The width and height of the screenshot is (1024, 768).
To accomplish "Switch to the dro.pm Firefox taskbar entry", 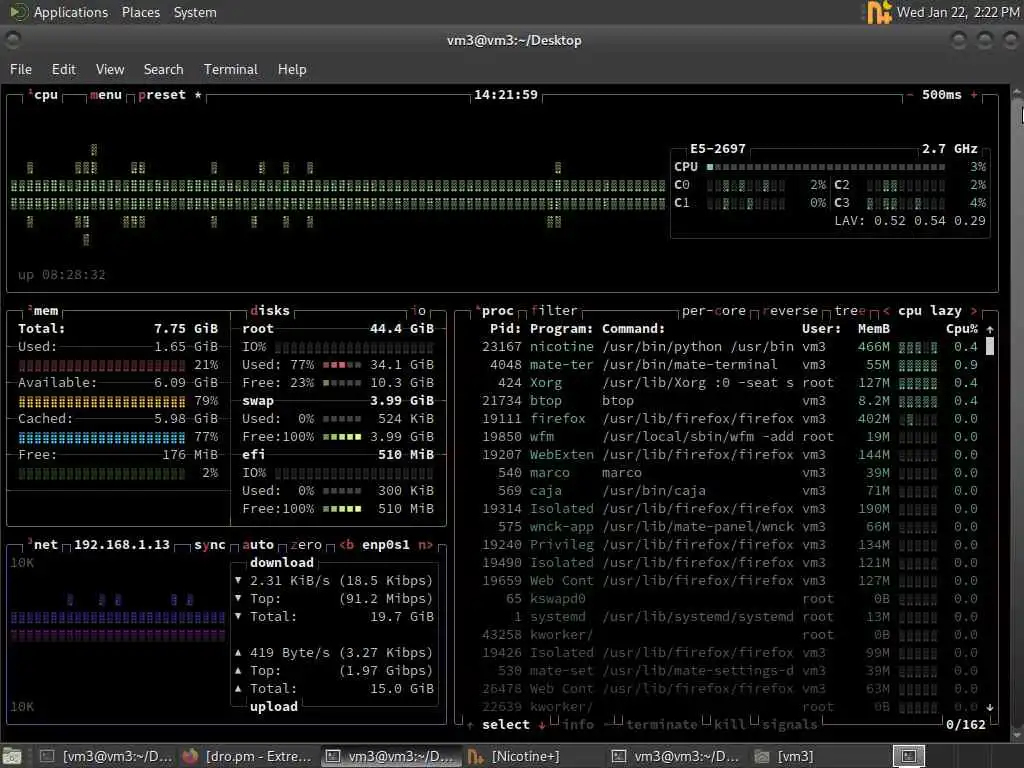I will click(248, 756).
